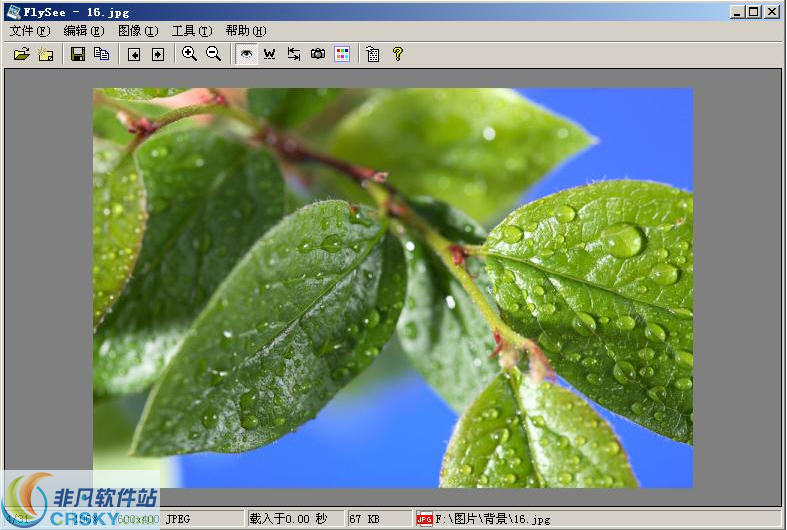Click the open file folder icon
787x530 pixels.
pos(22,54)
